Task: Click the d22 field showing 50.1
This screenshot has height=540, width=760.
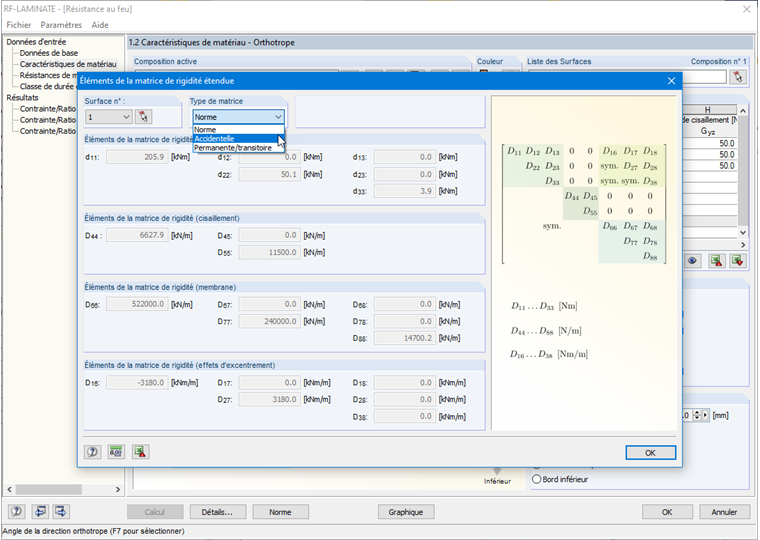Action: (x=269, y=174)
